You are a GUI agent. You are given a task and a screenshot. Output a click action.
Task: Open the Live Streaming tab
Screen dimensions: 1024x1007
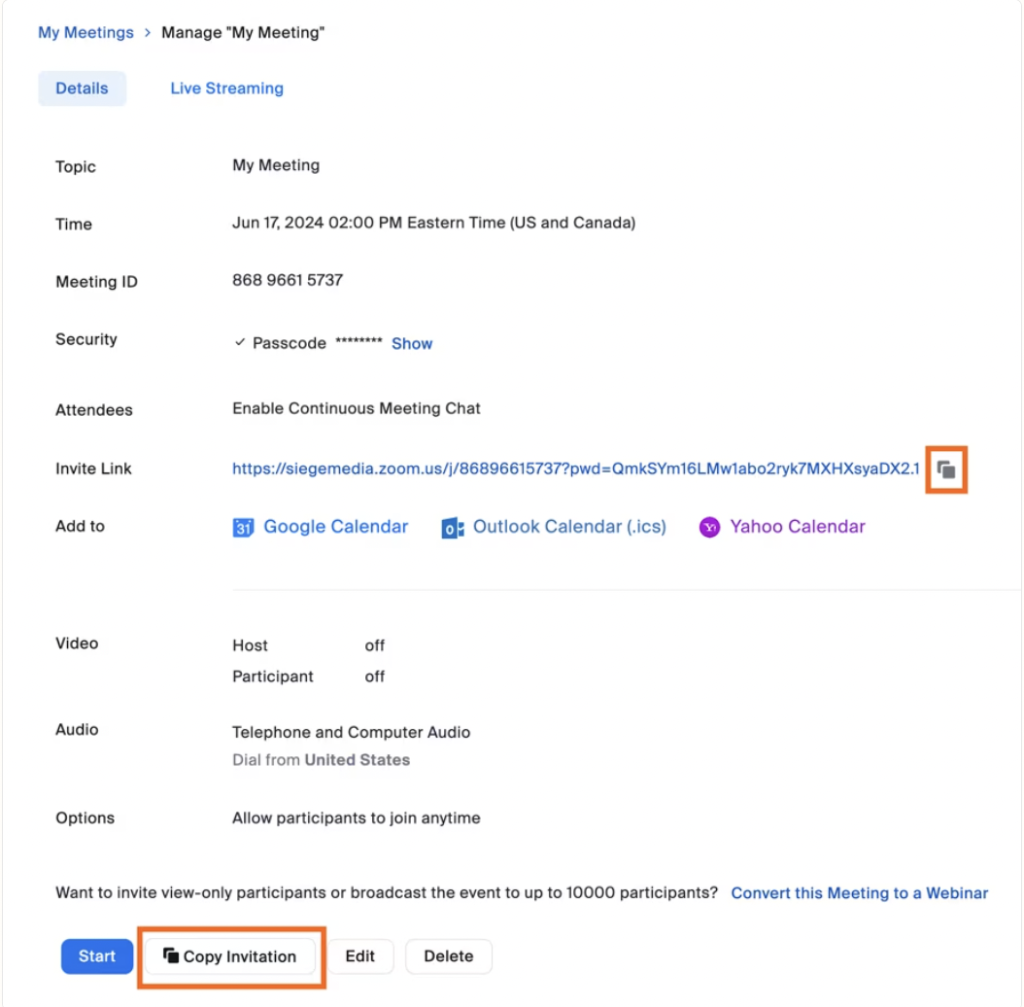click(226, 88)
